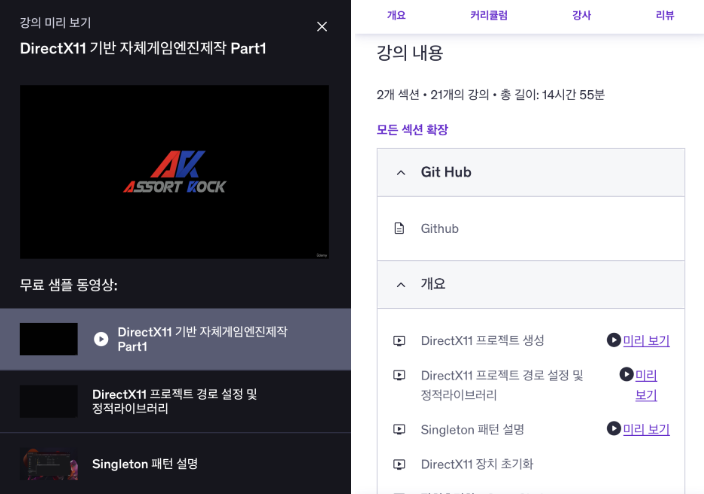This screenshot has height=494, width=704.
Task: Switch to the 커리큘럼 tab
Action: tap(488, 15)
